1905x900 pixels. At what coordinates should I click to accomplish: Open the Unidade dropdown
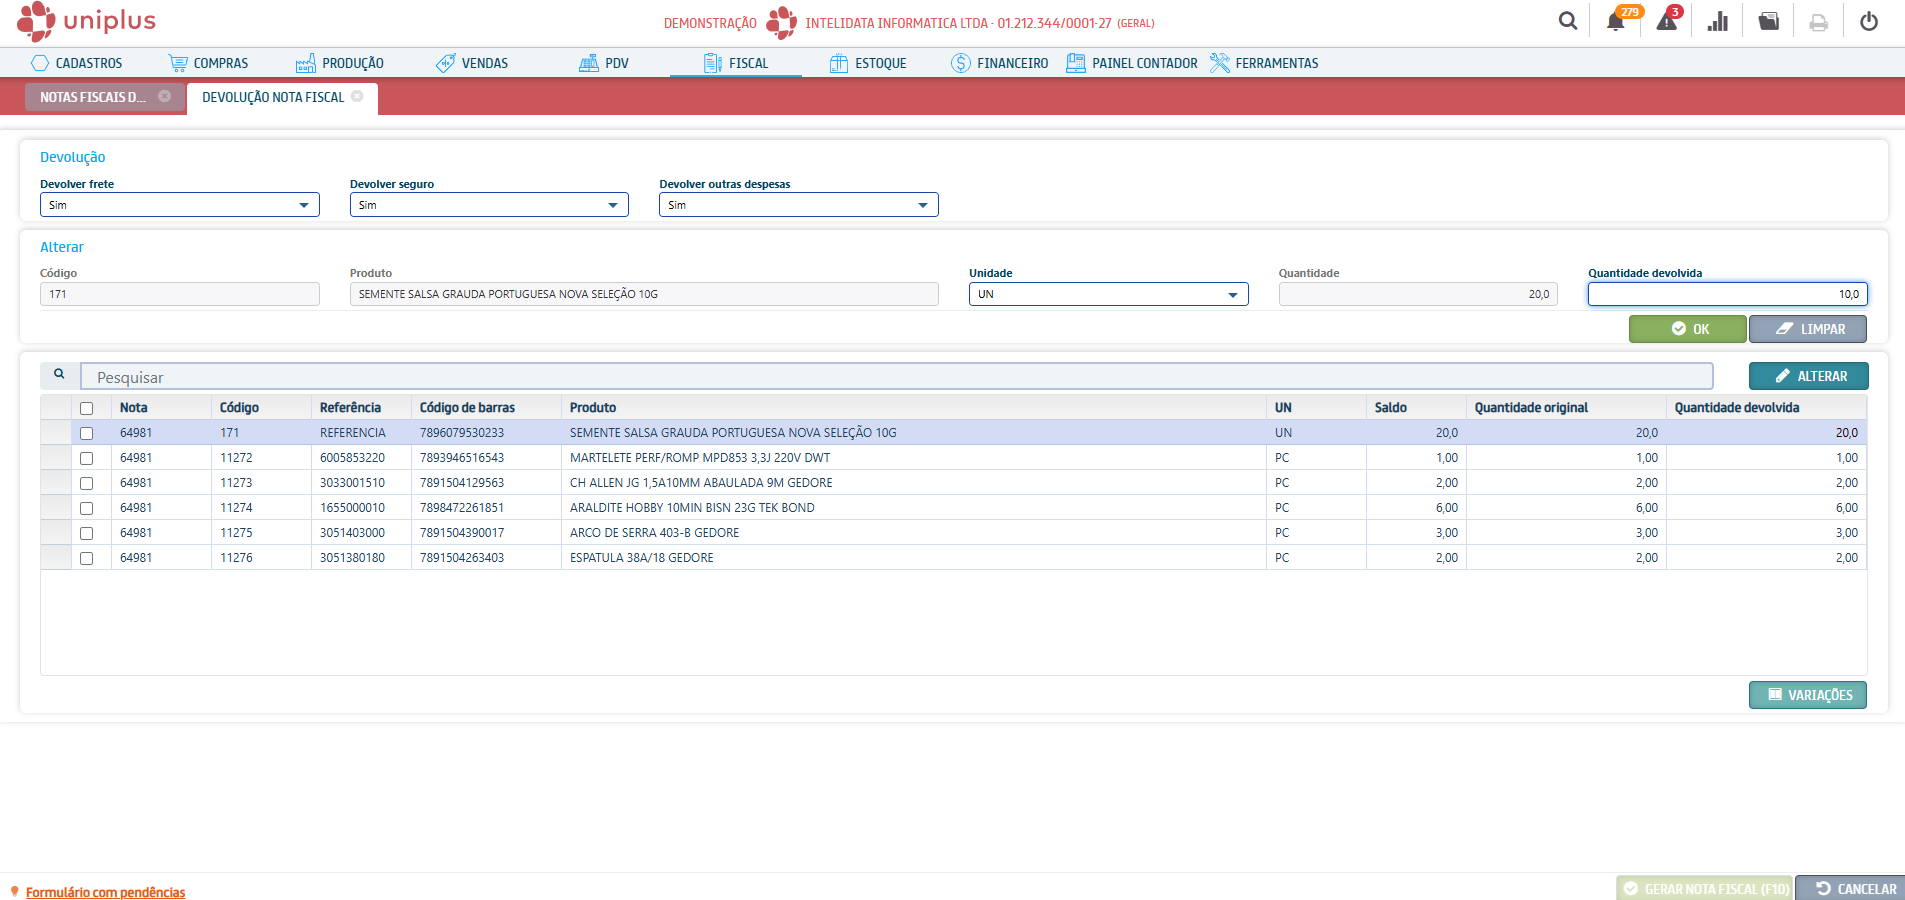click(x=1108, y=294)
